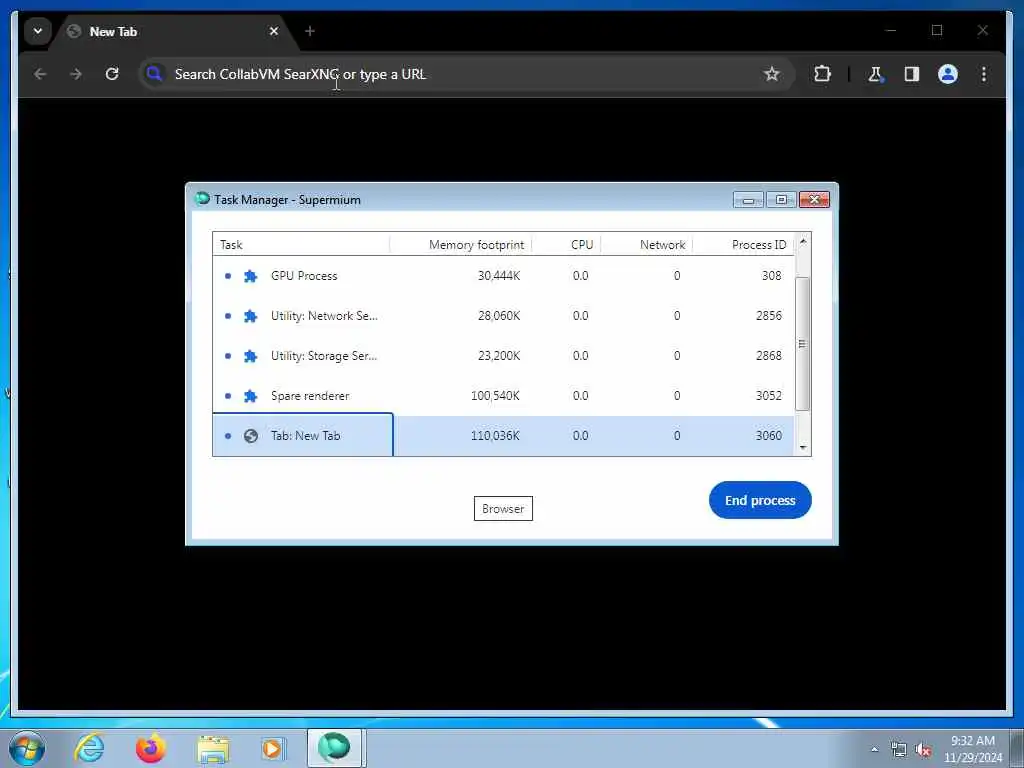
Task: Open the profile avatar menu
Action: point(948,74)
